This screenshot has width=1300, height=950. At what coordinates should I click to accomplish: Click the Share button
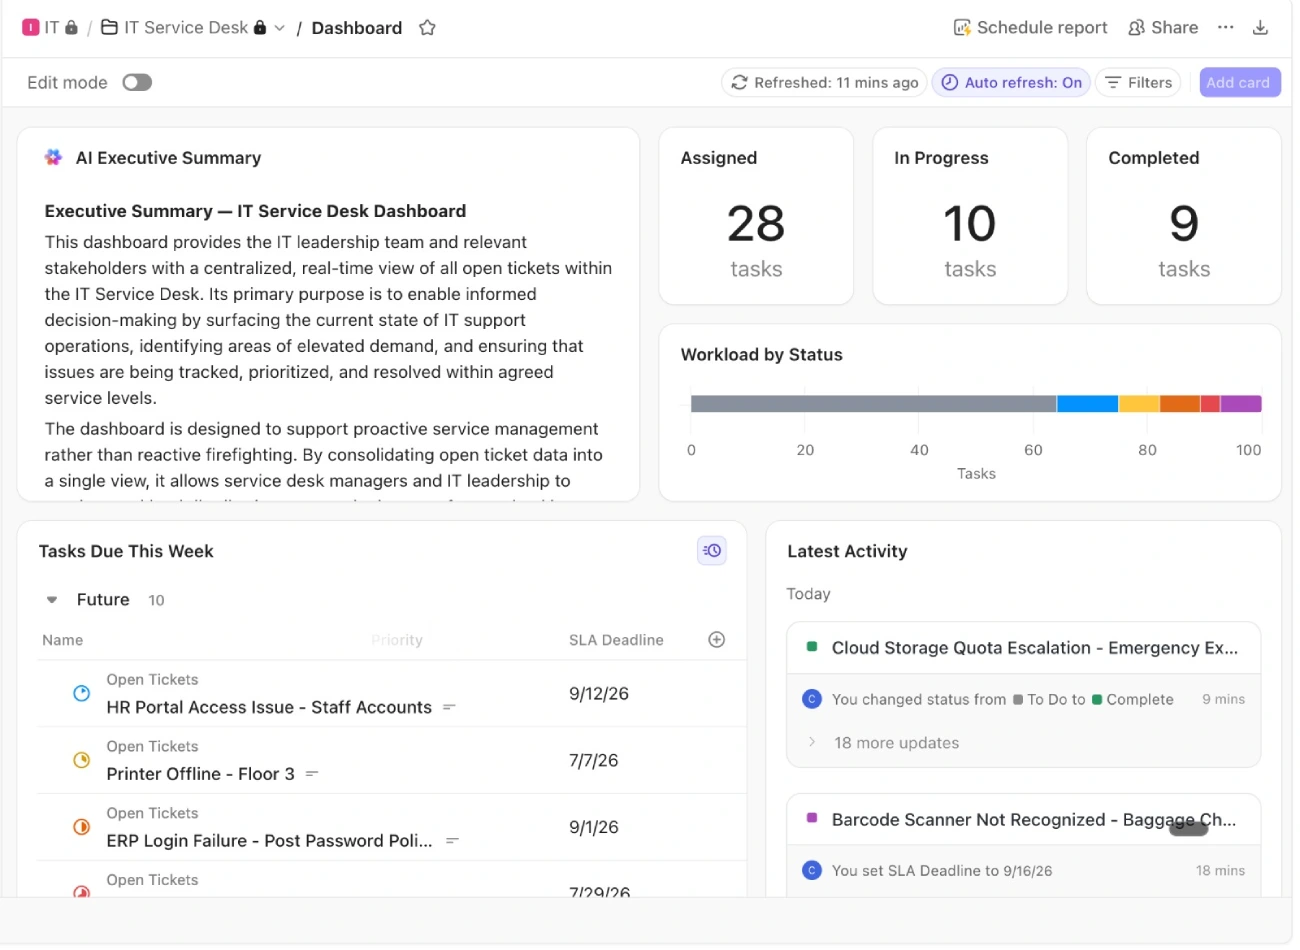[x=1163, y=28]
